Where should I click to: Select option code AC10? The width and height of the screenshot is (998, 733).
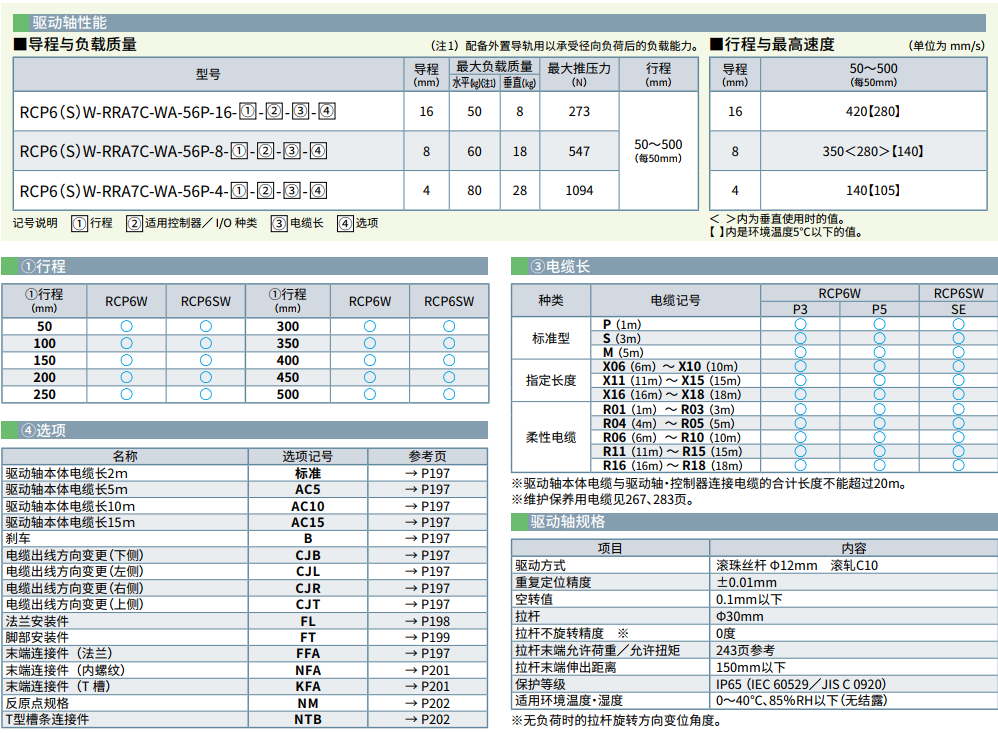pos(307,506)
